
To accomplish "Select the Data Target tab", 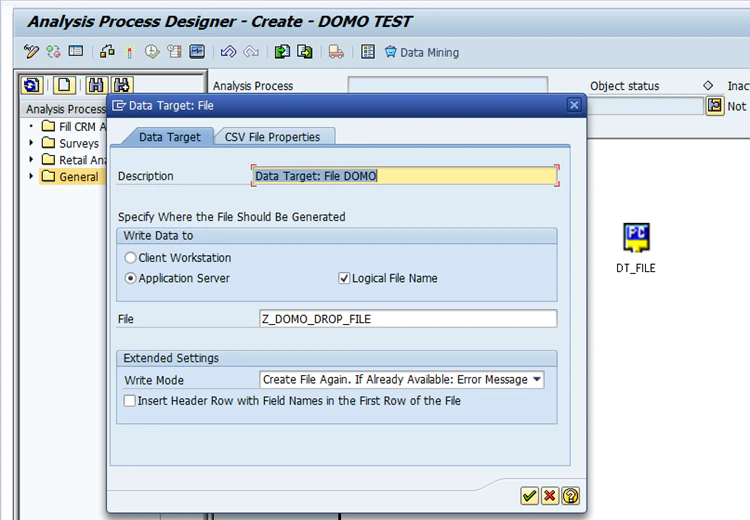I will point(169,137).
